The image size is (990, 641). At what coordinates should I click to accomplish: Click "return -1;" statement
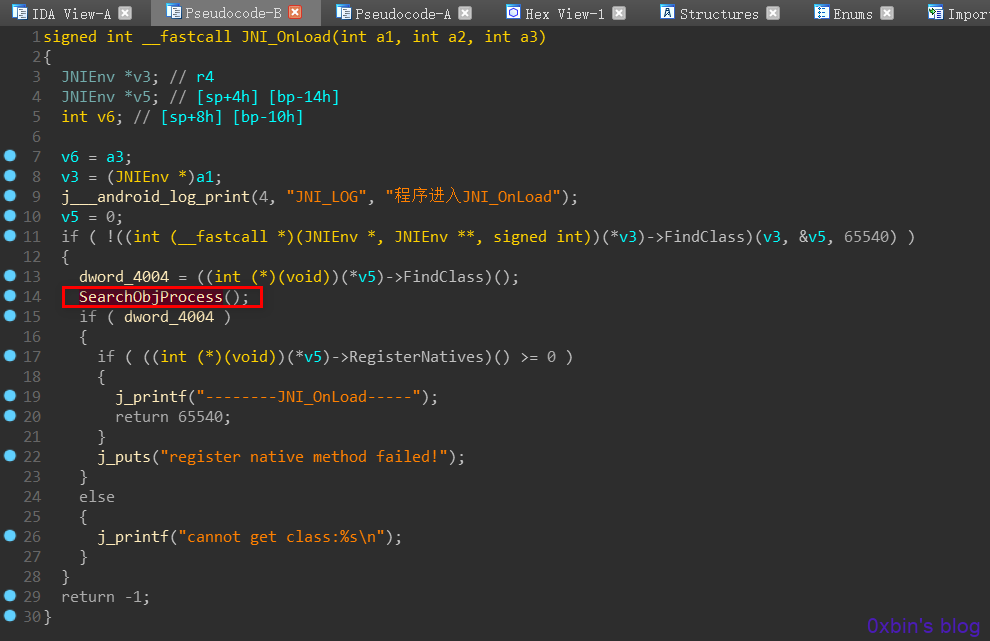(105, 597)
